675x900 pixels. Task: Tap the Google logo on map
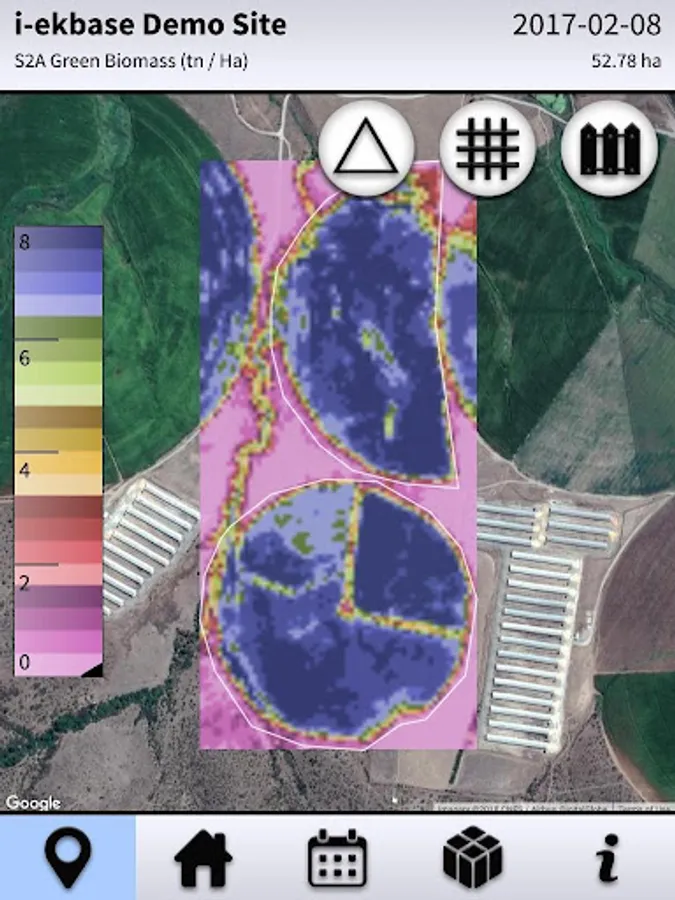pyautogui.click(x=33, y=802)
